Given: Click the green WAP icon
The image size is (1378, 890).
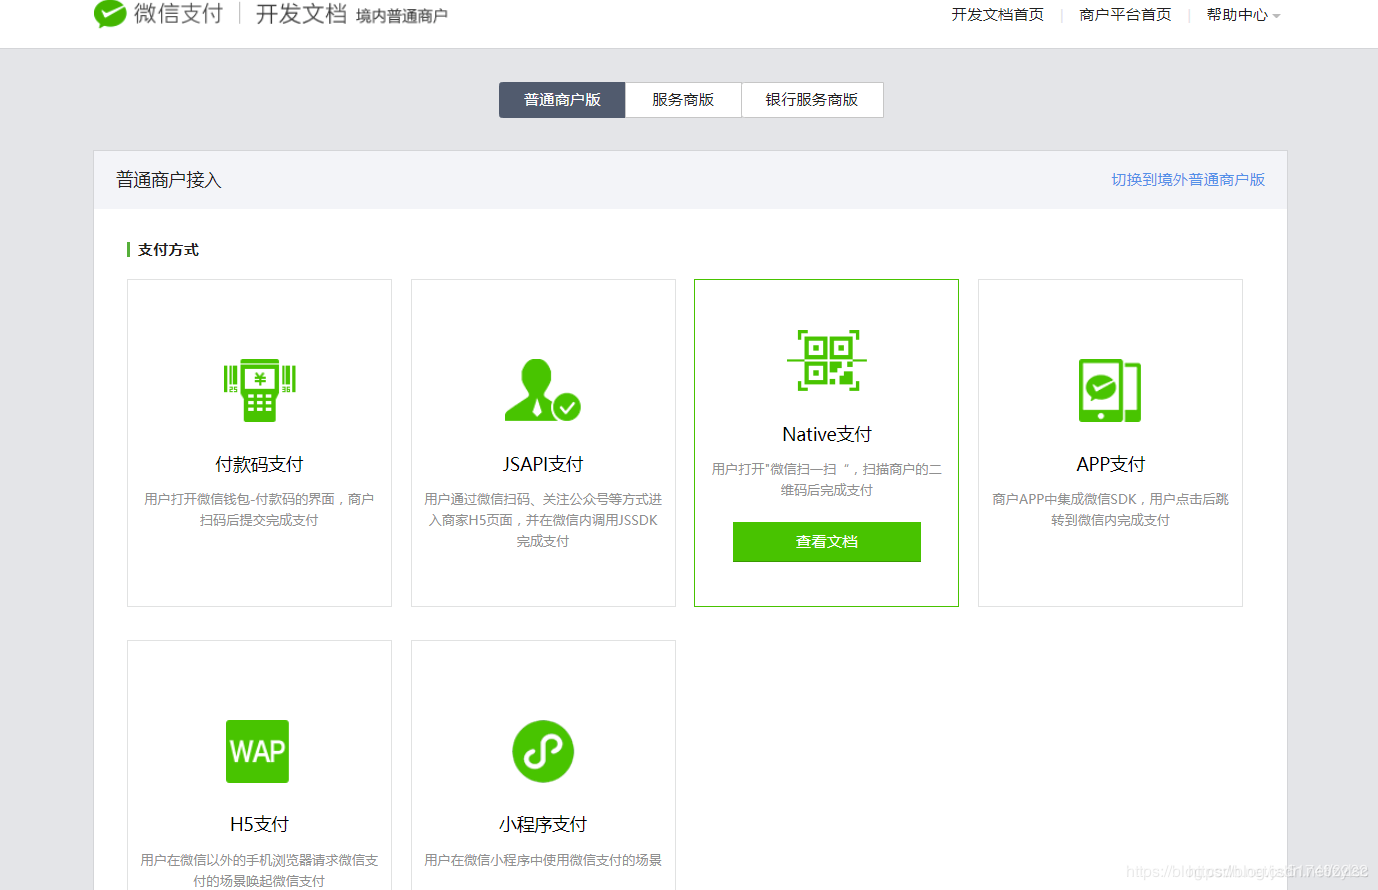Looking at the screenshot, I should (x=258, y=751).
